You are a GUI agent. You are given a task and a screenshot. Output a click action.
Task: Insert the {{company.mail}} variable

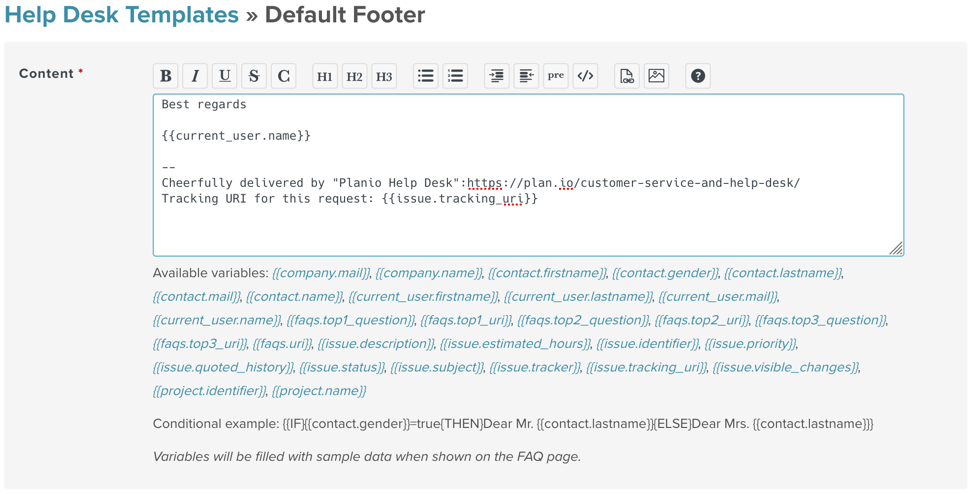coord(321,273)
